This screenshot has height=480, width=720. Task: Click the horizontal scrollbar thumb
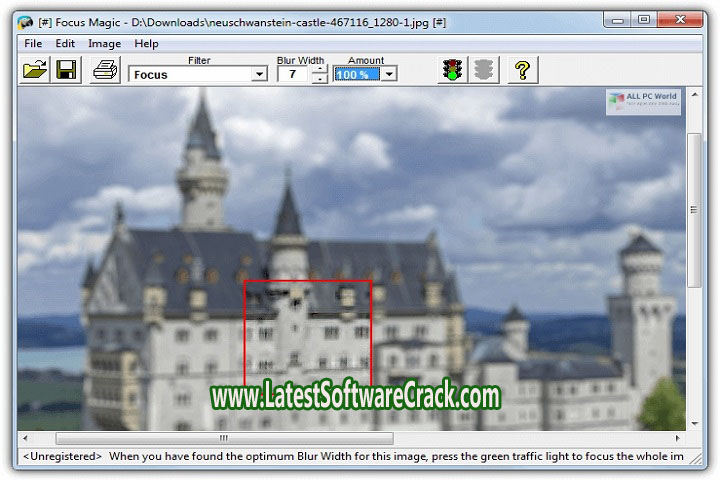coord(224,438)
